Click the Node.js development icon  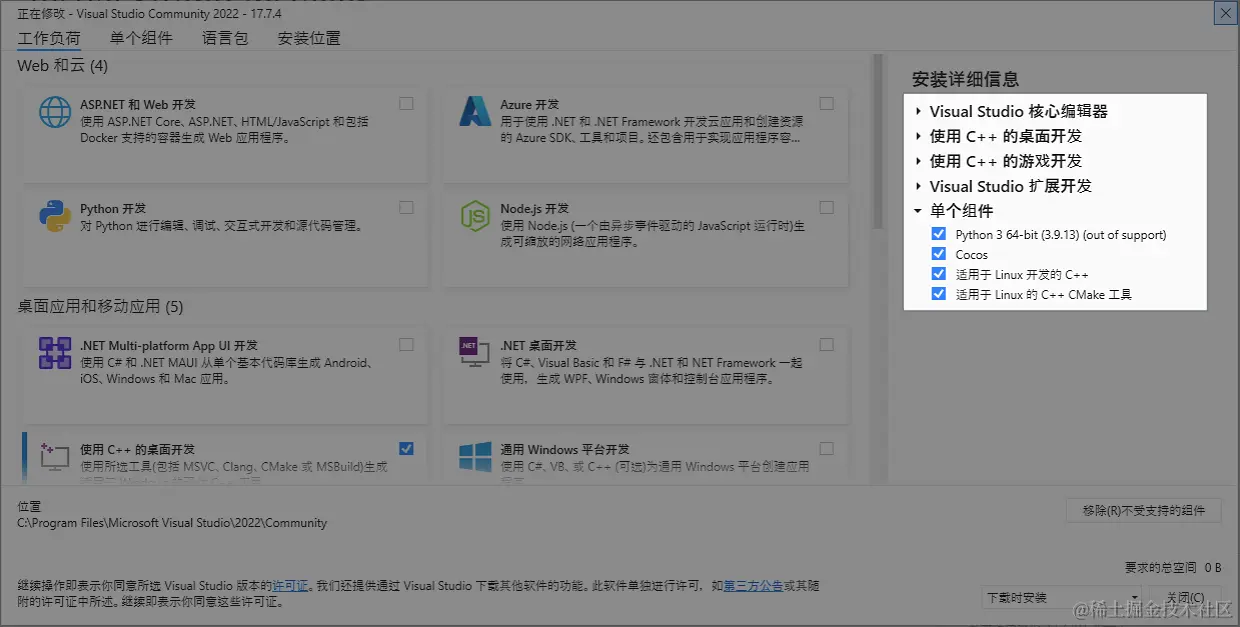[x=475, y=216]
